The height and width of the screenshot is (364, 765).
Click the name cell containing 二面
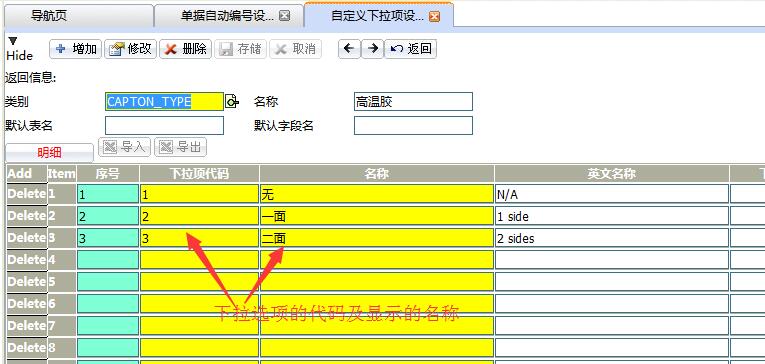(377, 238)
